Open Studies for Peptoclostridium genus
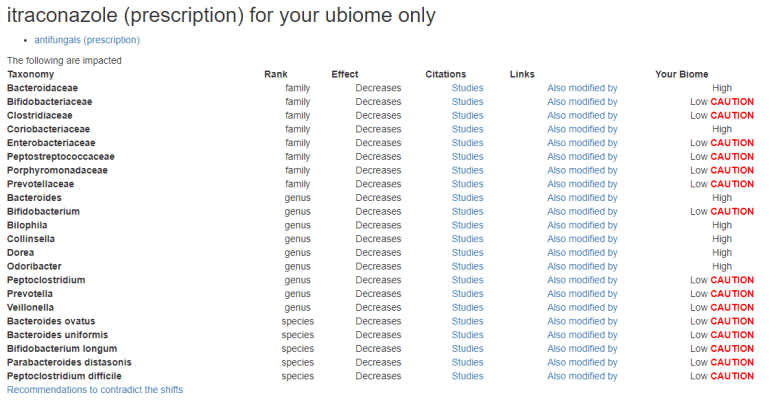Viewport: 776px width, 404px height. 467,281
